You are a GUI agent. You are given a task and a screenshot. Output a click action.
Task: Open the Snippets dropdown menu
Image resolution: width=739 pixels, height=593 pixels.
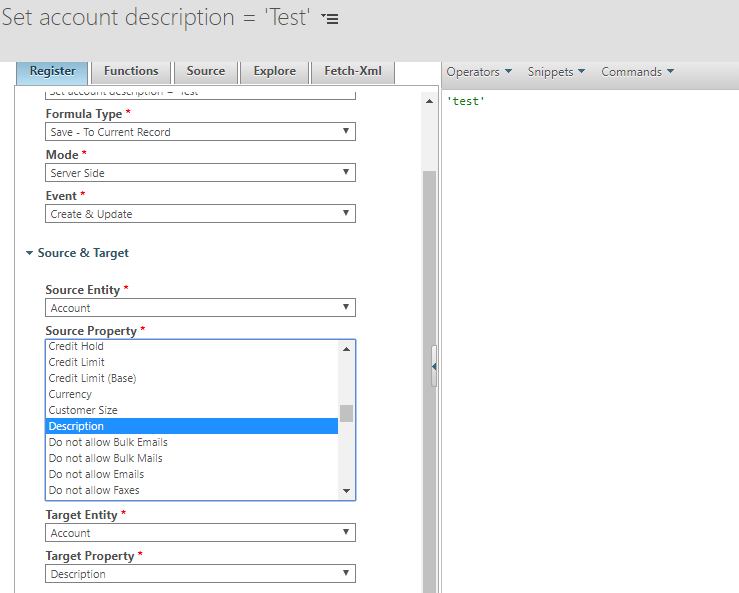pos(556,72)
